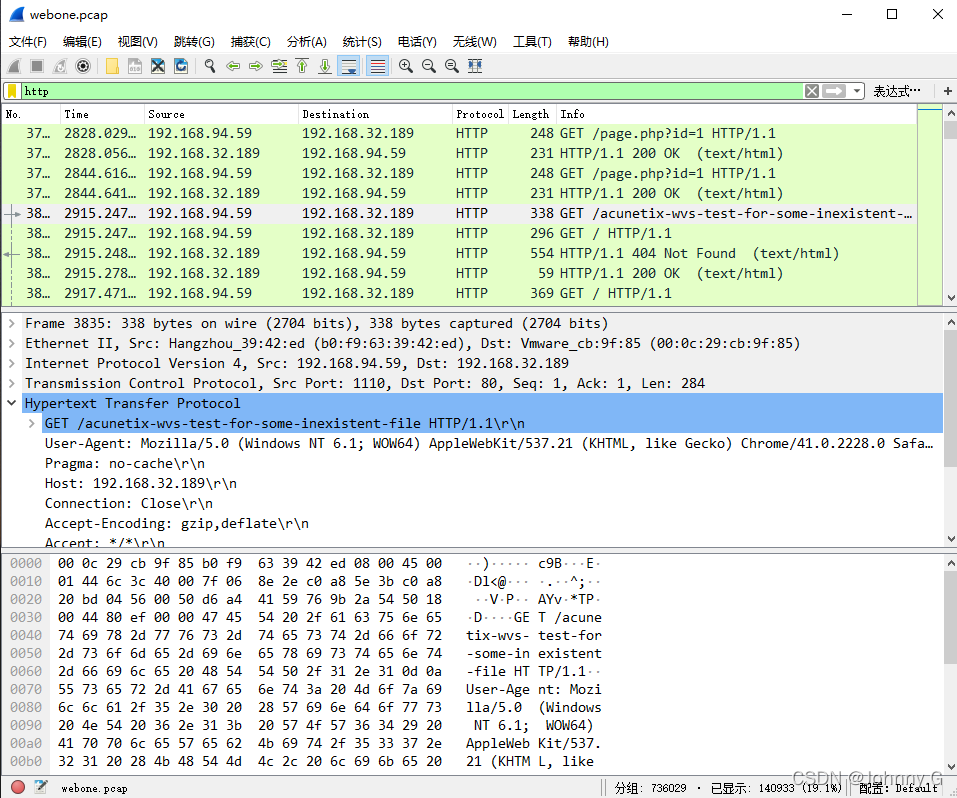Image resolution: width=957 pixels, height=798 pixels.
Task: Restart the current capture
Action: click(x=60, y=66)
